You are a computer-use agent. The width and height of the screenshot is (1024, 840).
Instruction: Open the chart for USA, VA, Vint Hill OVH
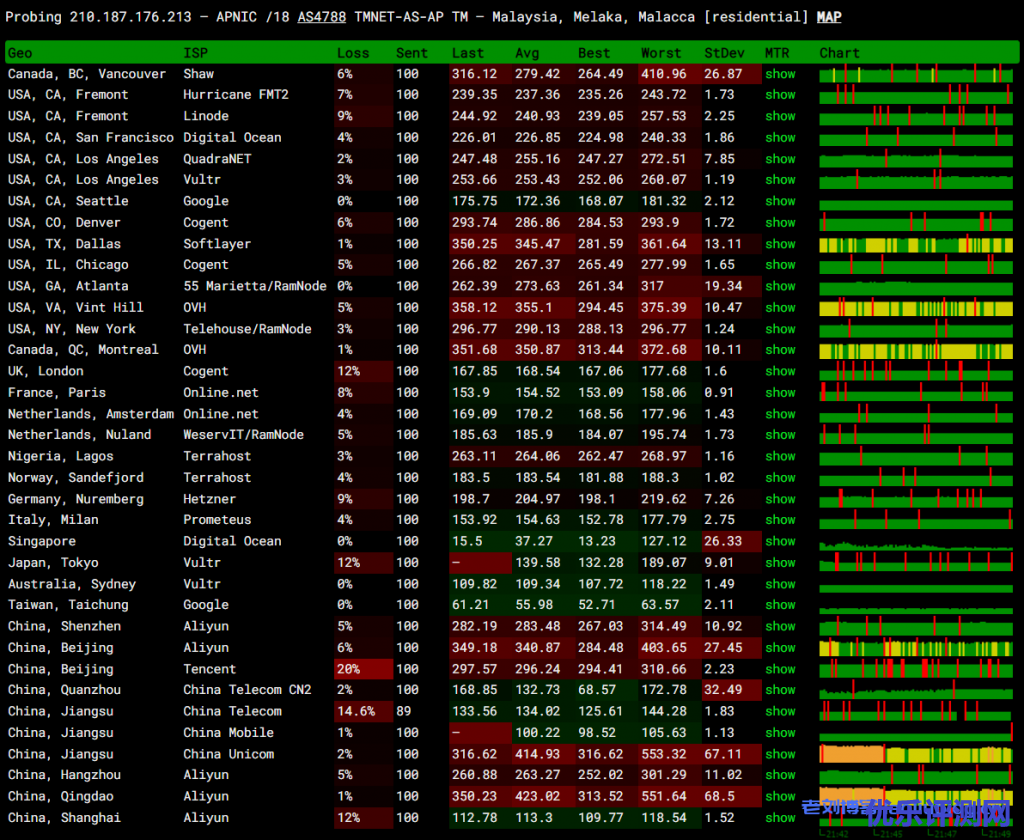[915, 308]
